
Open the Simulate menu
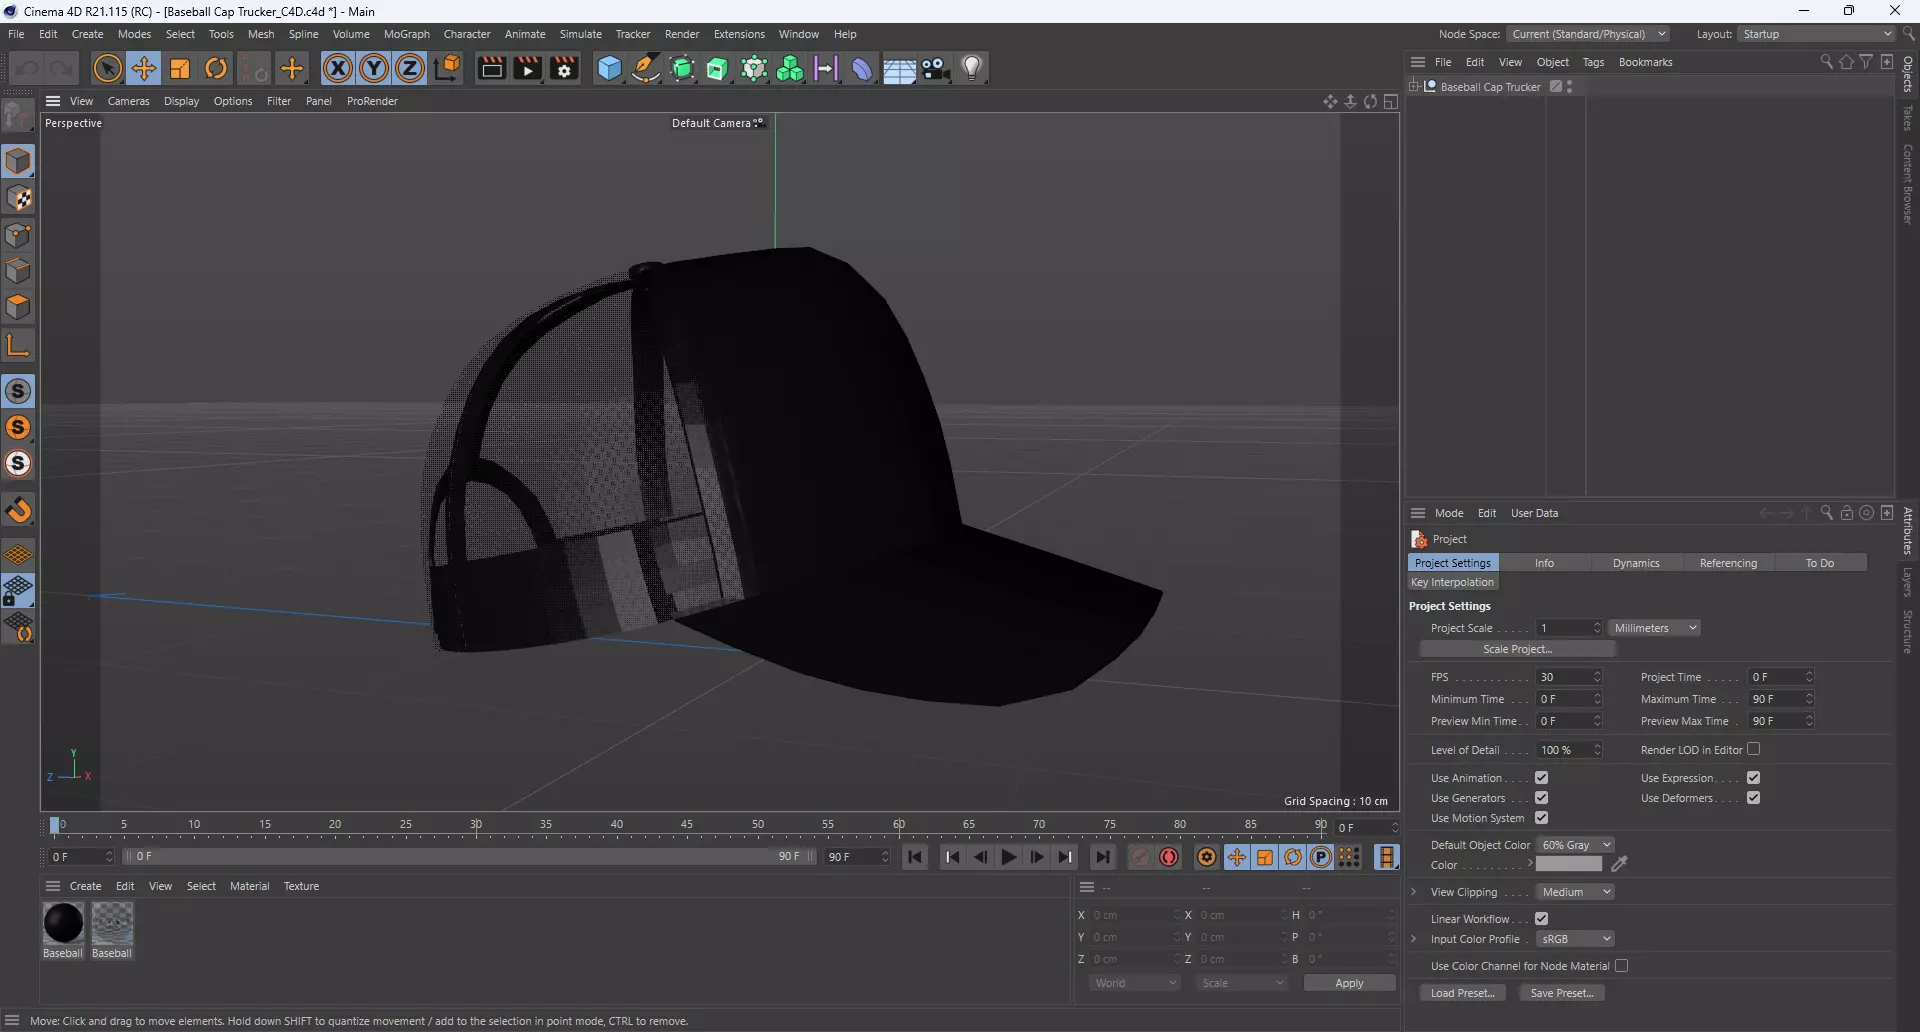580,34
